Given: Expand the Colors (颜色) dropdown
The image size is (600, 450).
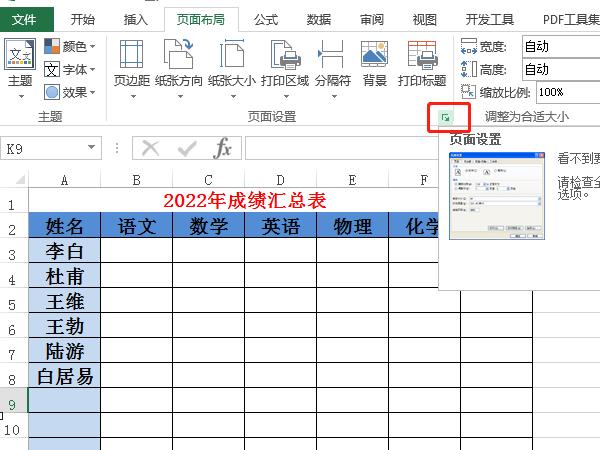Looking at the screenshot, I should click(x=72, y=47).
